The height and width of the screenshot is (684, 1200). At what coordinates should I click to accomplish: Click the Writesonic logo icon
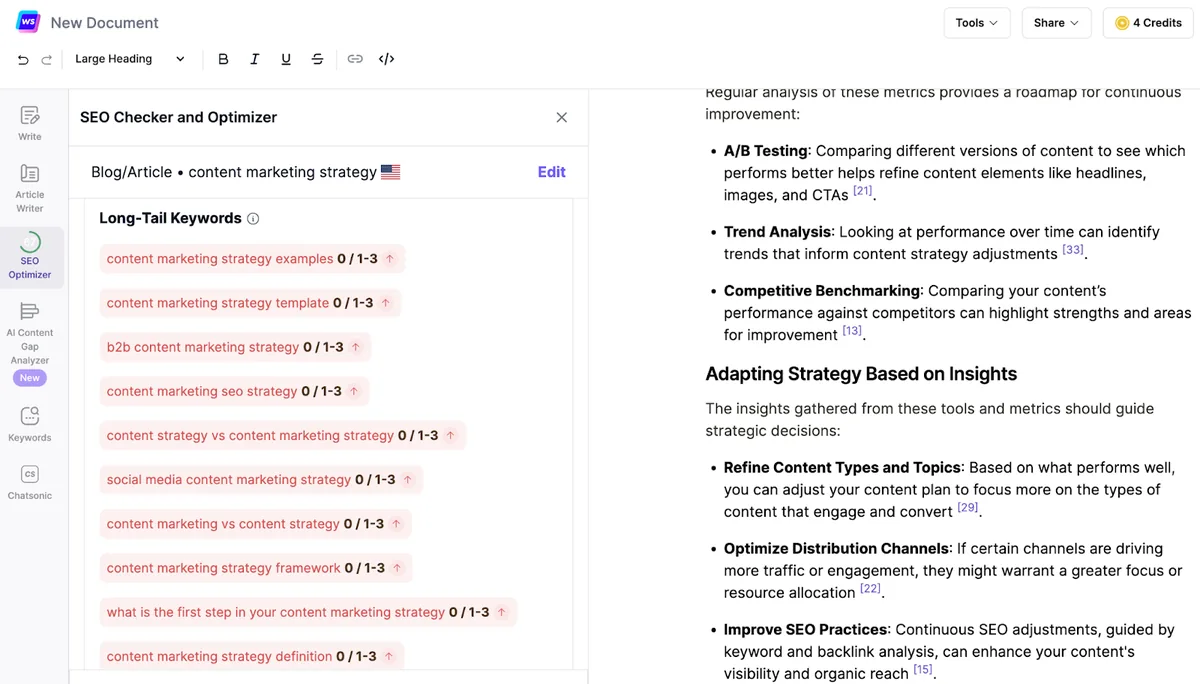pos(29,22)
